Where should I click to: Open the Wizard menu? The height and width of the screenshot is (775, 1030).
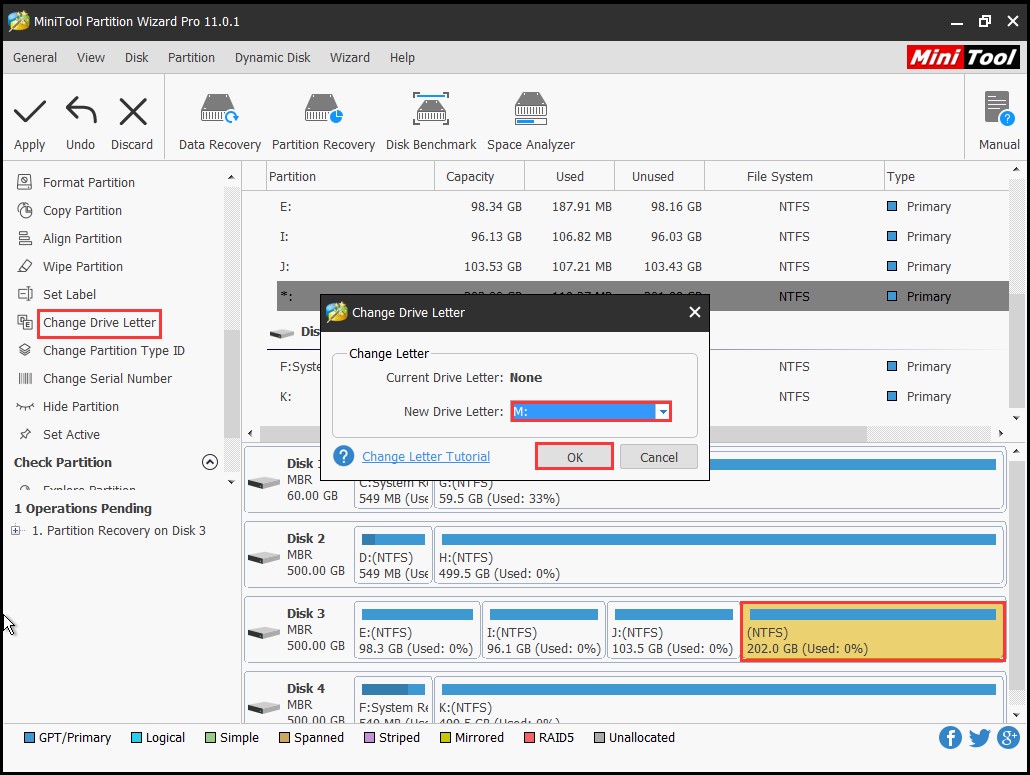349,58
